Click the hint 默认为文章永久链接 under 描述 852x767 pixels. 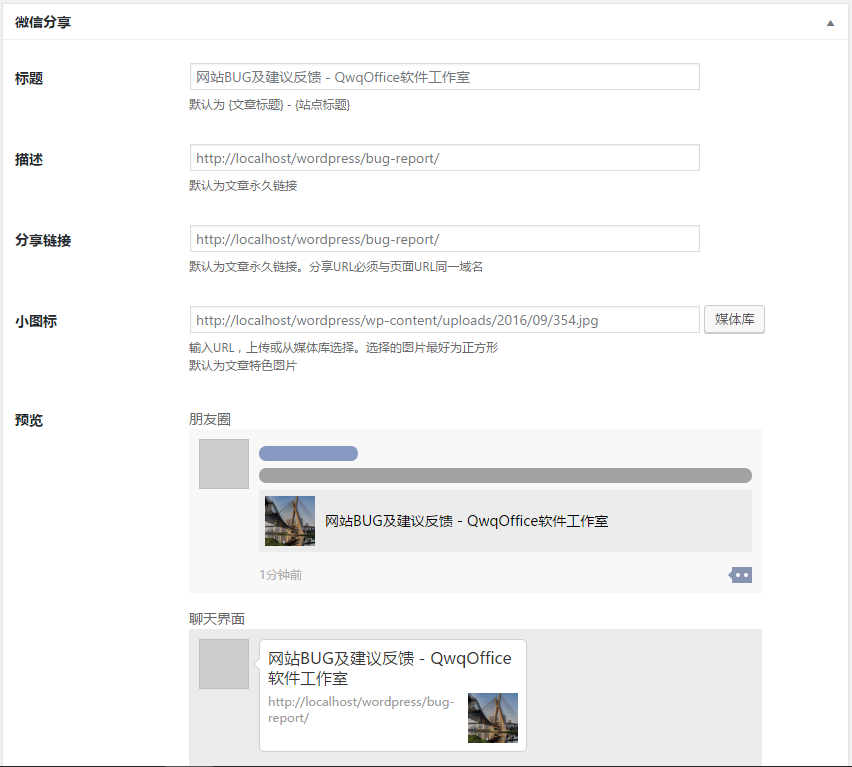pos(243,186)
